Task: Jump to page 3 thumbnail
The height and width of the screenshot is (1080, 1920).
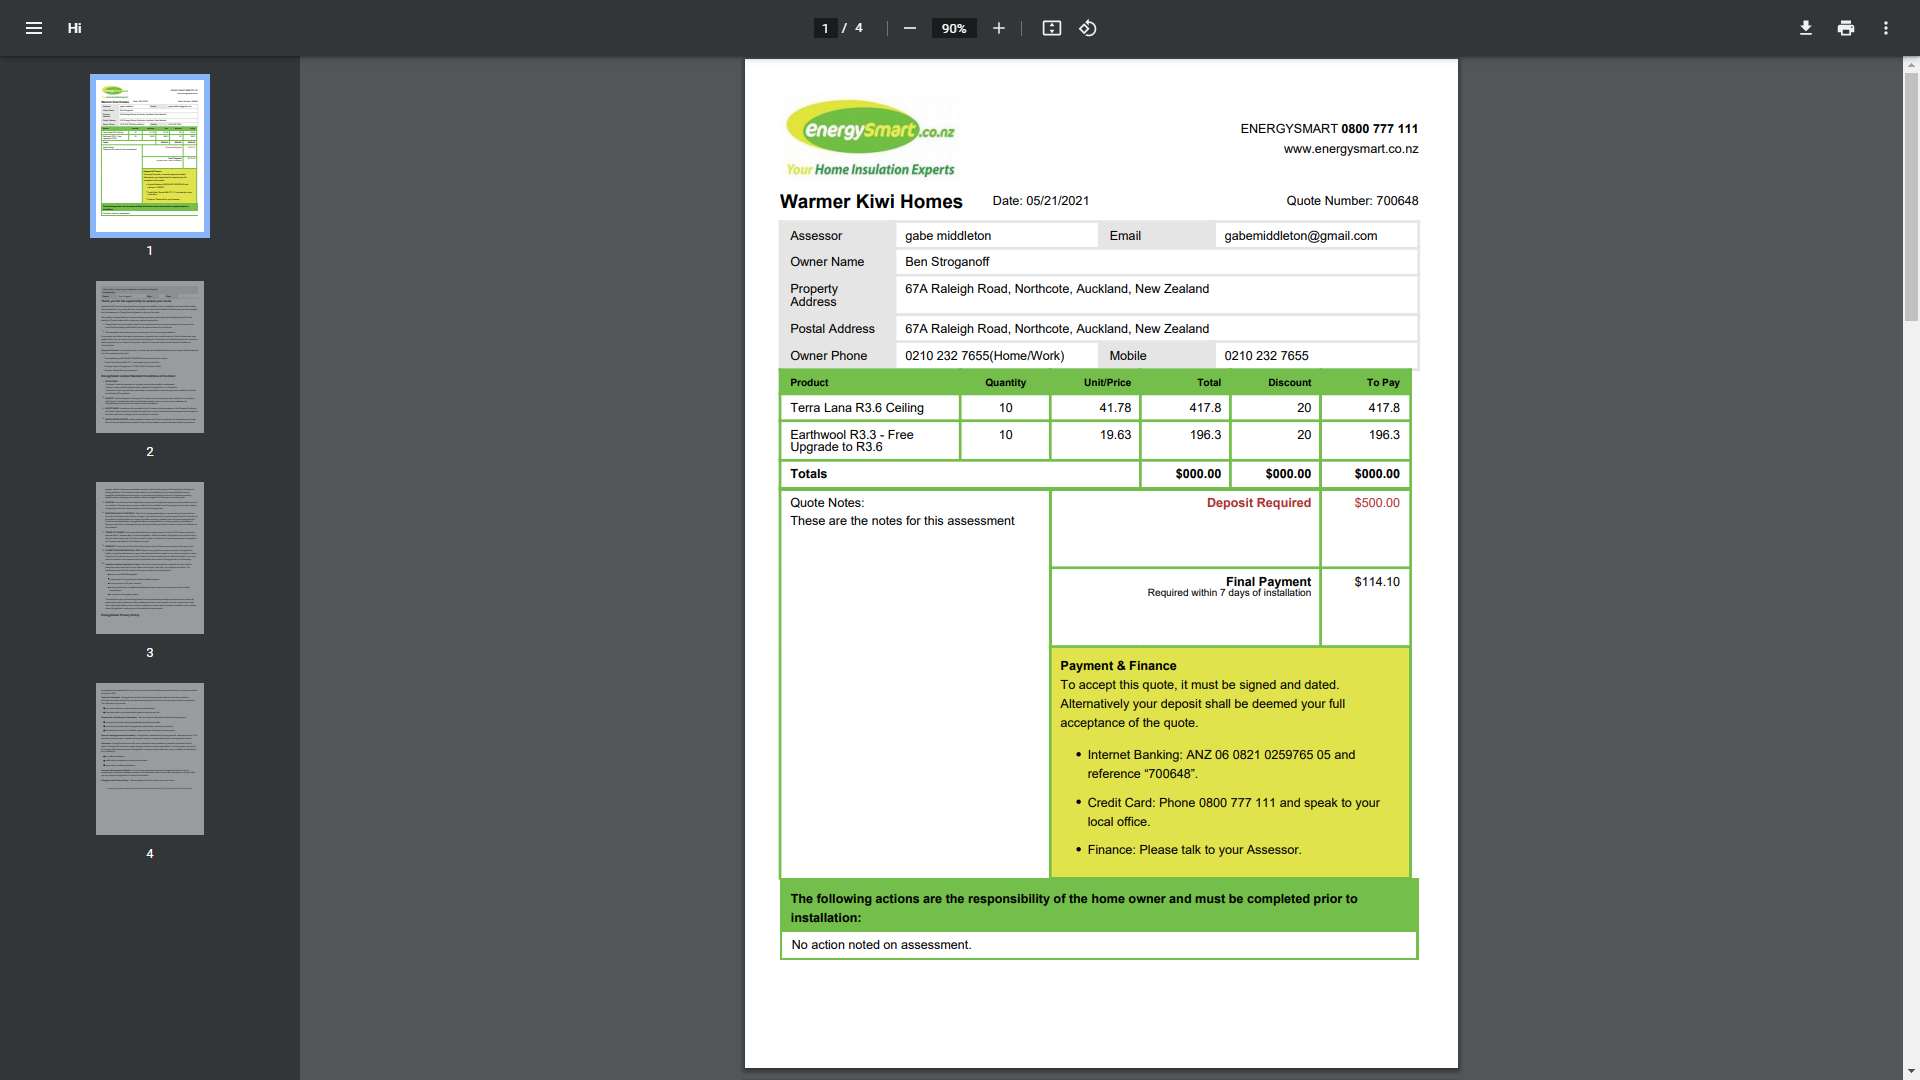Action: coord(150,558)
